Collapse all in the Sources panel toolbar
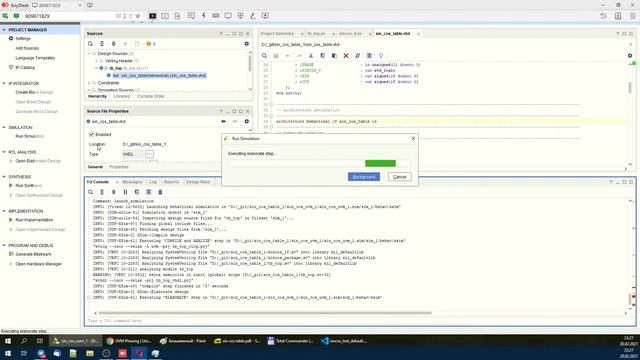Image resolution: width=640 pixels, height=360 pixels. tap(102, 44)
